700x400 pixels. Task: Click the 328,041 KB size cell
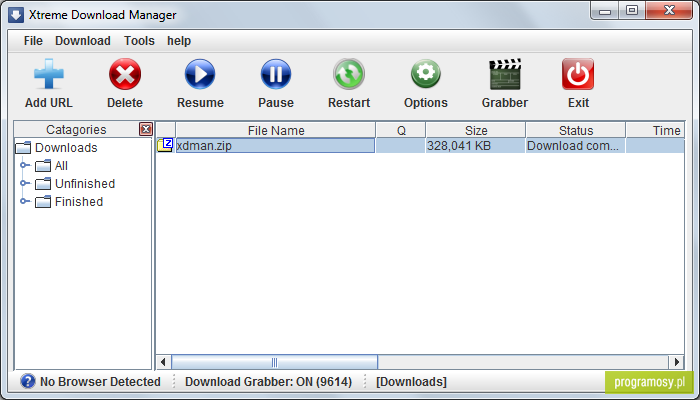point(475,146)
